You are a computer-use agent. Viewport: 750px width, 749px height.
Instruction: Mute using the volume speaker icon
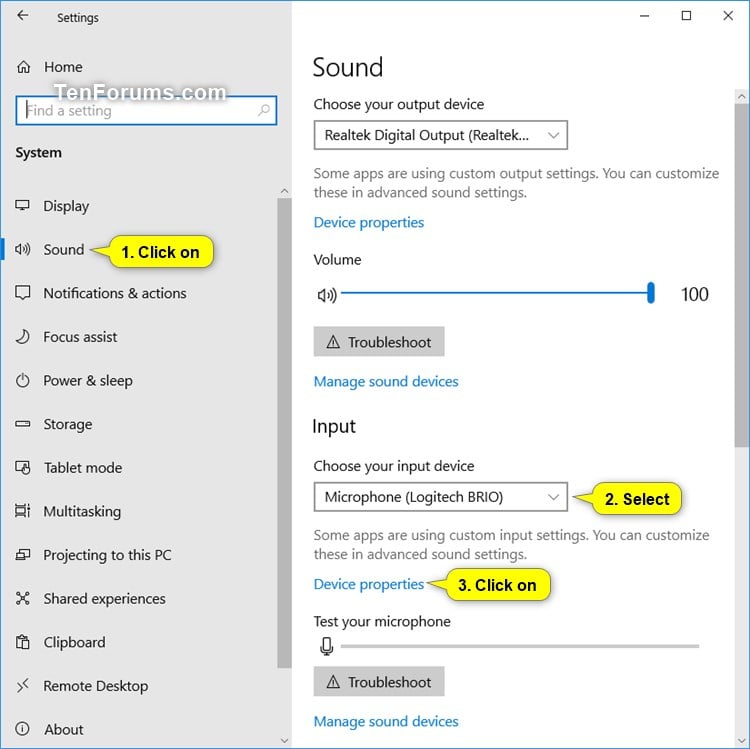[x=327, y=295]
